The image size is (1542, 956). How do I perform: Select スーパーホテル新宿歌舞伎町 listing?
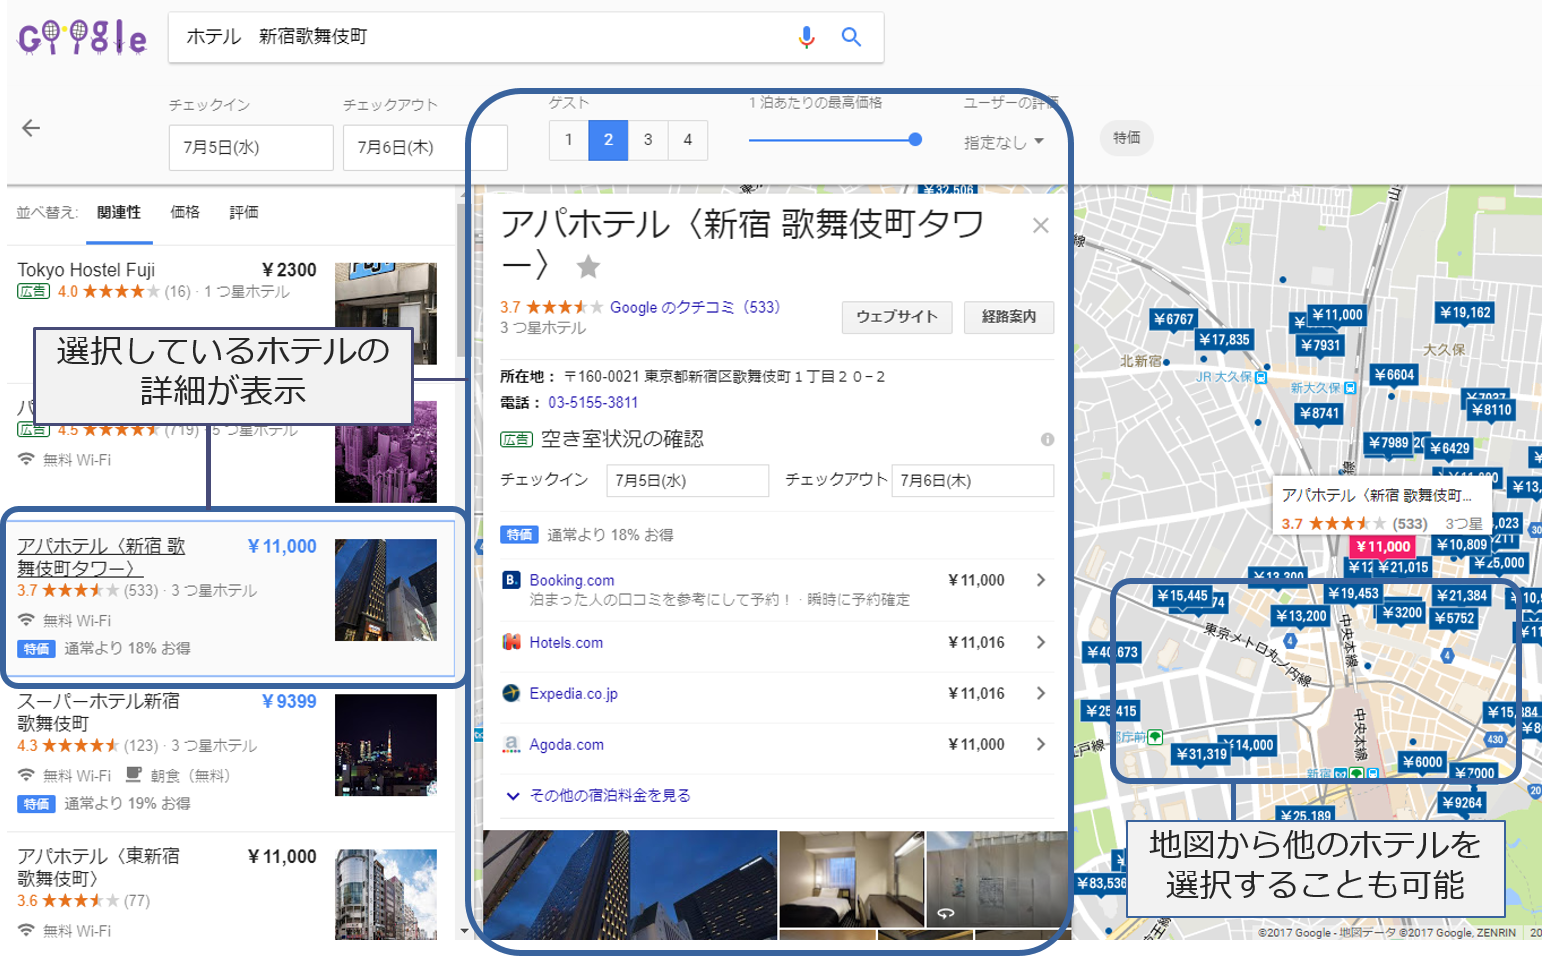point(230,753)
